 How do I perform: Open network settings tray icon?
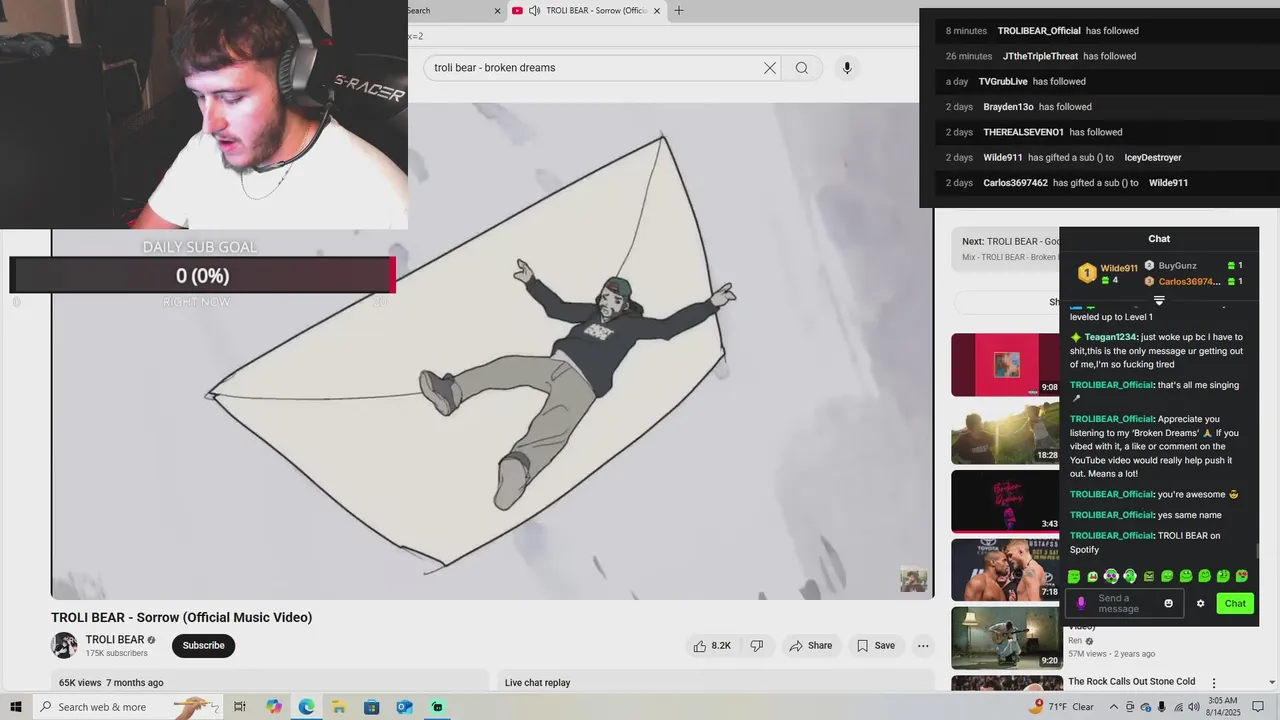pos(1178,707)
